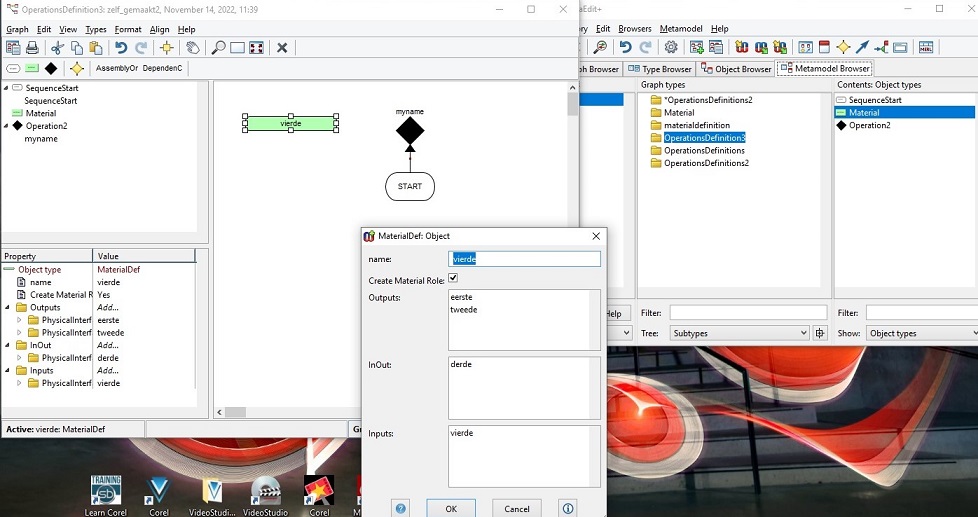Open the Show Object types dropdown
The width and height of the screenshot is (978, 517).
(921, 333)
